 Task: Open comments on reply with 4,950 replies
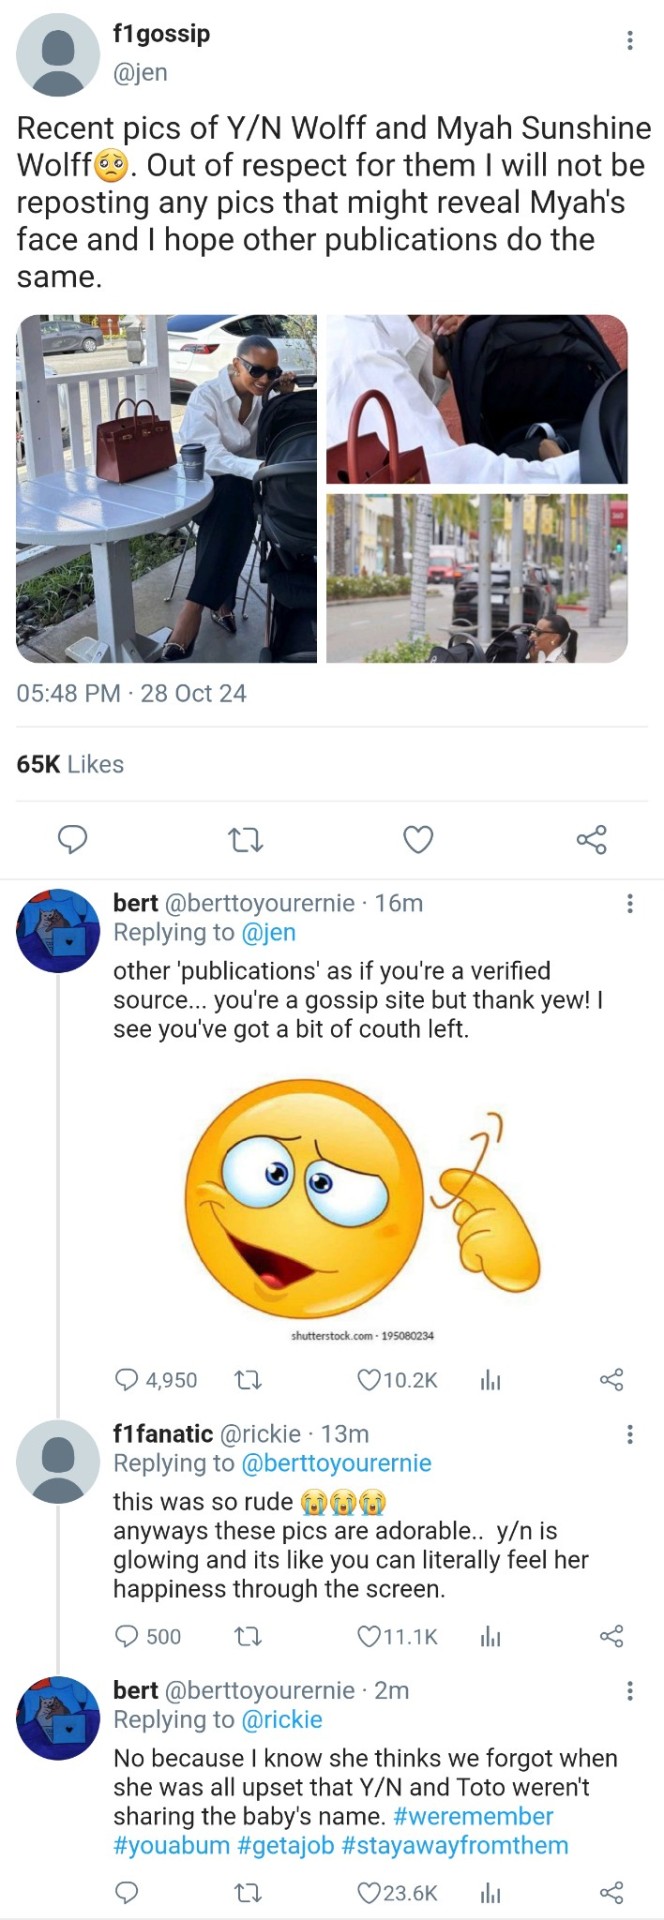pos(127,1380)
